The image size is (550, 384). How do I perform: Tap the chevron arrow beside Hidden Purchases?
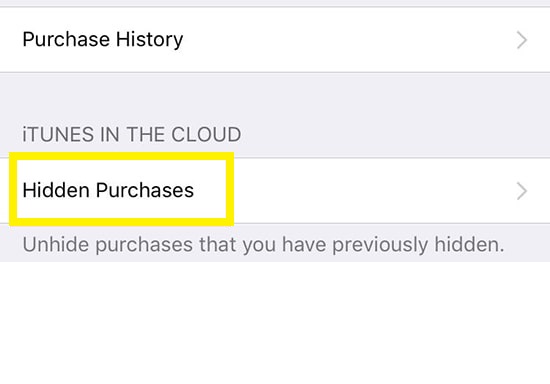[x=522, y=191]
